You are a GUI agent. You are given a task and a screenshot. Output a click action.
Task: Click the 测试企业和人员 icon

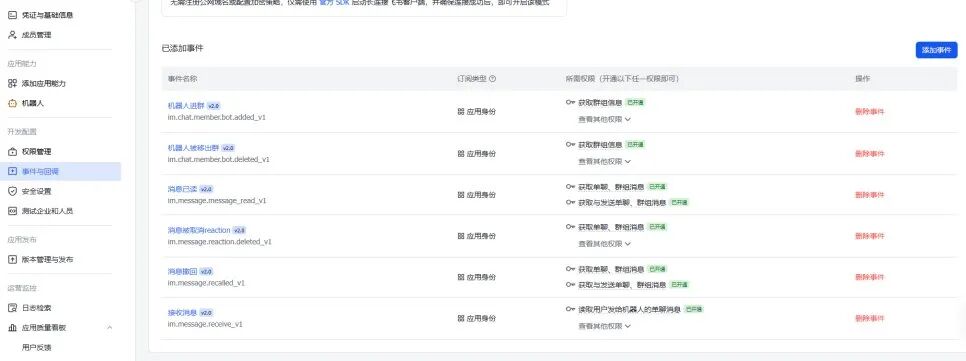pyautogui.click(x=12, y=211)
